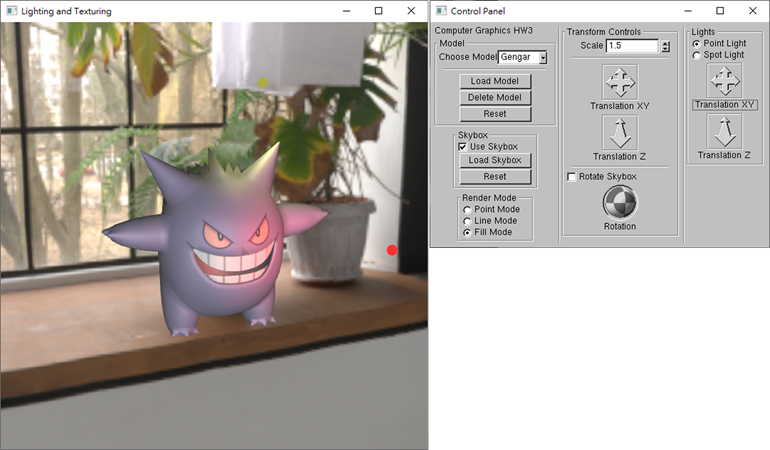Enable the Rotate Skybox checkbox
770x450 pixels.
(572, 177)
